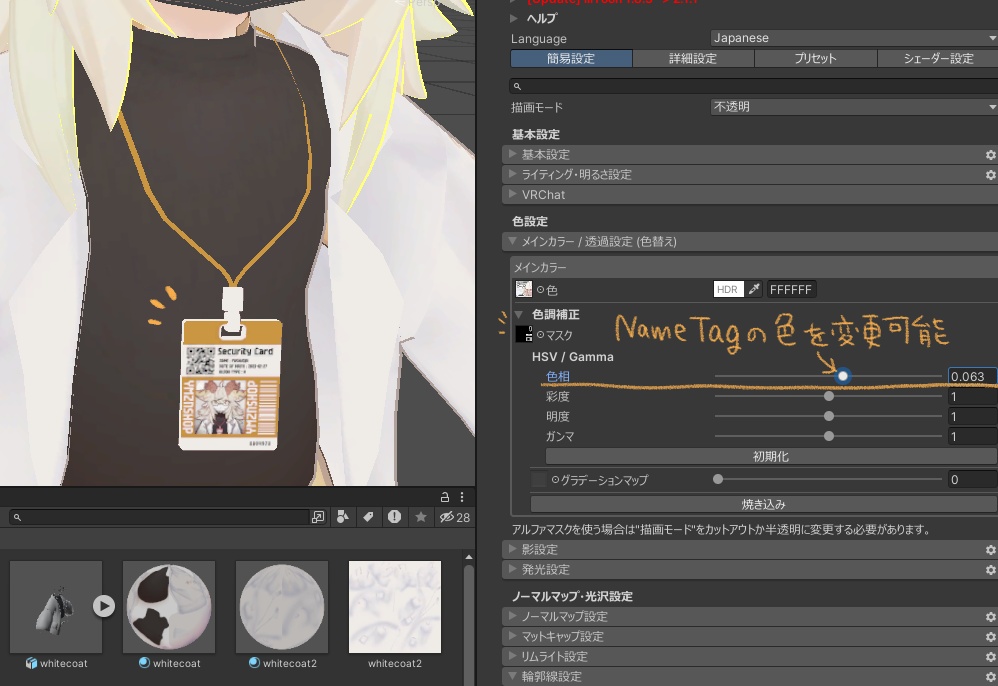
Task: Click the main color texture thumbnail
Action: coord(524,290)
